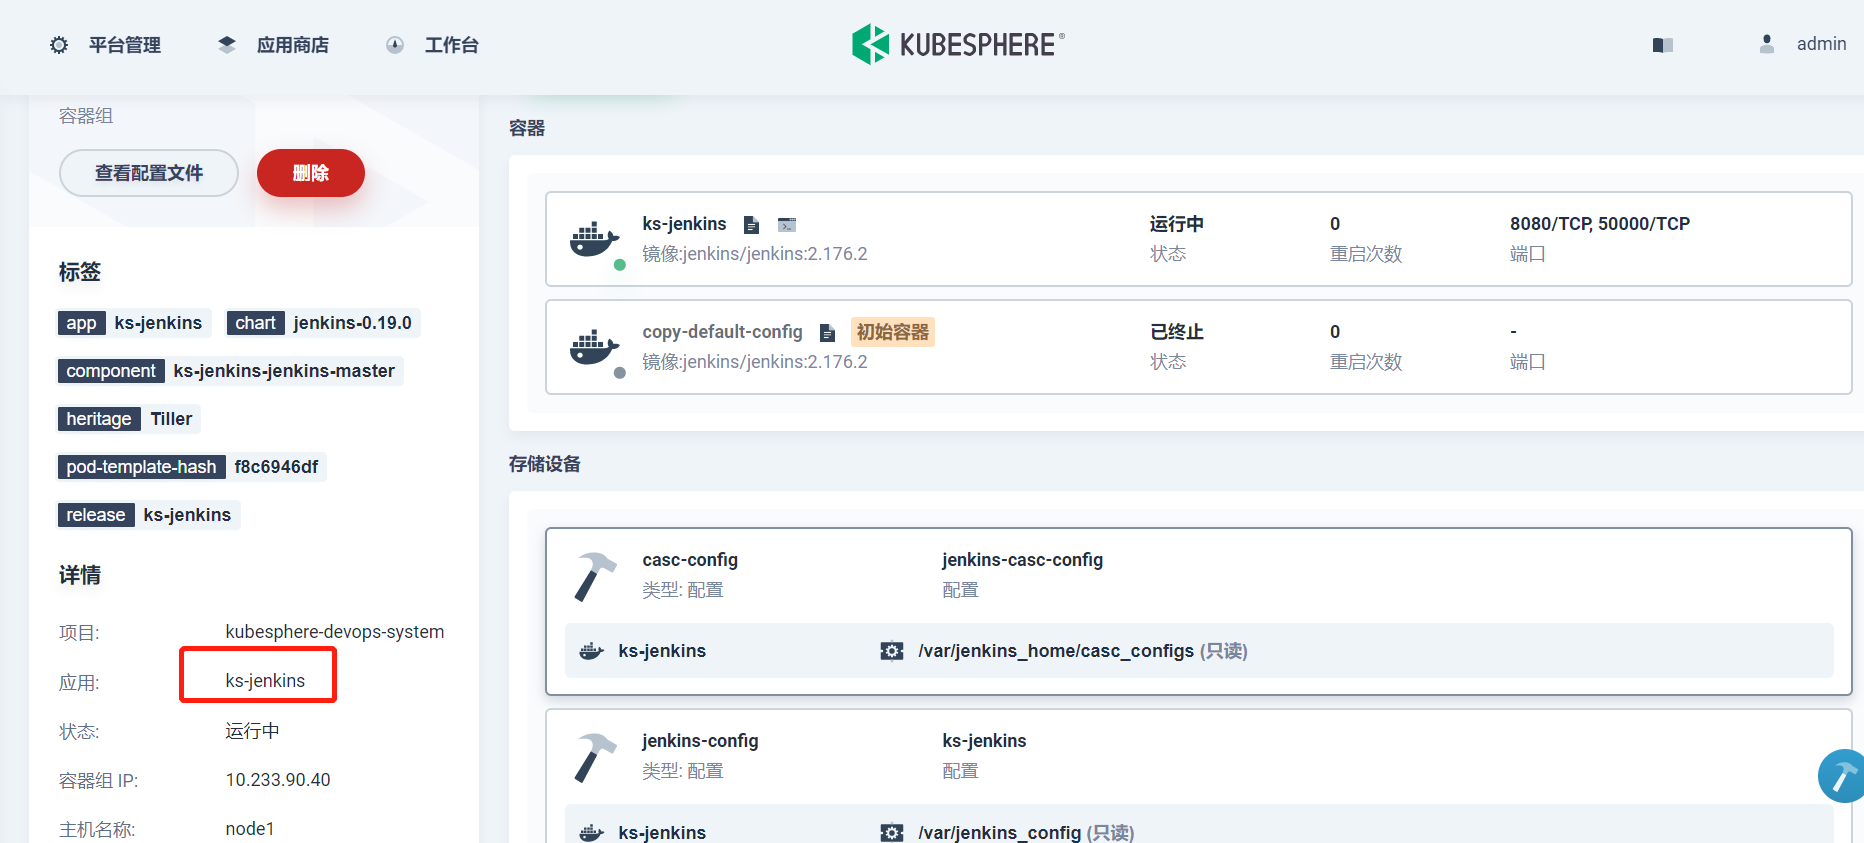Click the copy-default-config container name
This screenshot has width=1864, height=843.
pyautogui.click(x=722, y=332)
